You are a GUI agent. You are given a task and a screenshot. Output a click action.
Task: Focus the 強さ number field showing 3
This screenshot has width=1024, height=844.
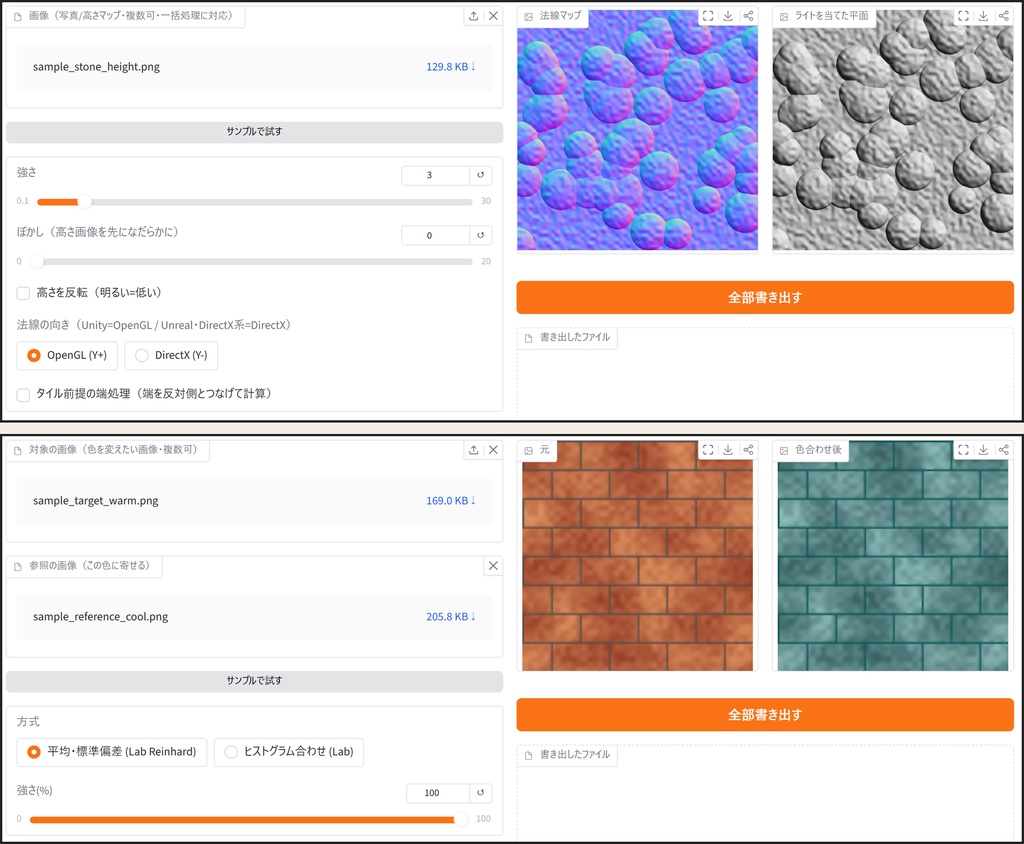[435, 175]
